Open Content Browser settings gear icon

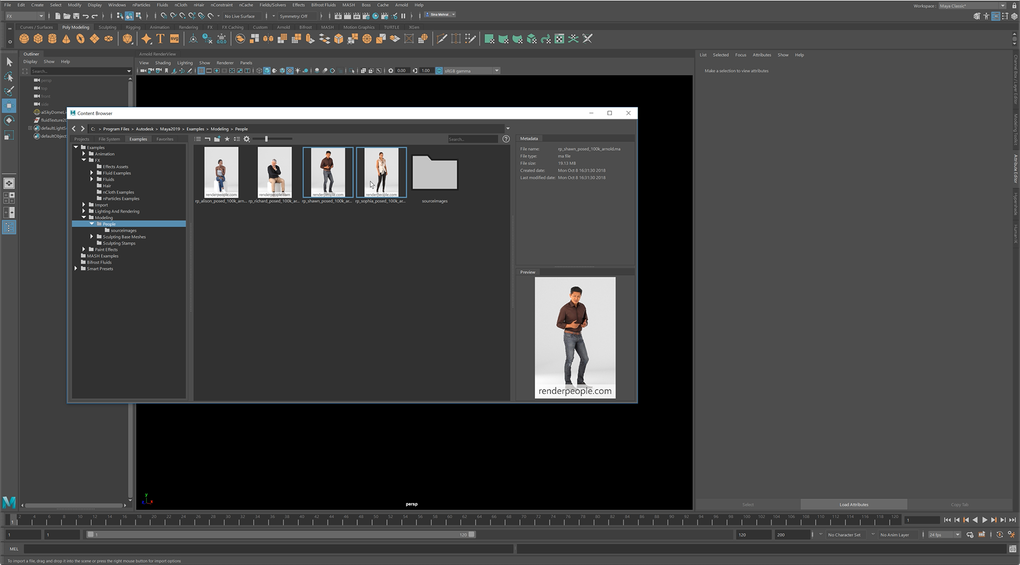pos(246,139)
